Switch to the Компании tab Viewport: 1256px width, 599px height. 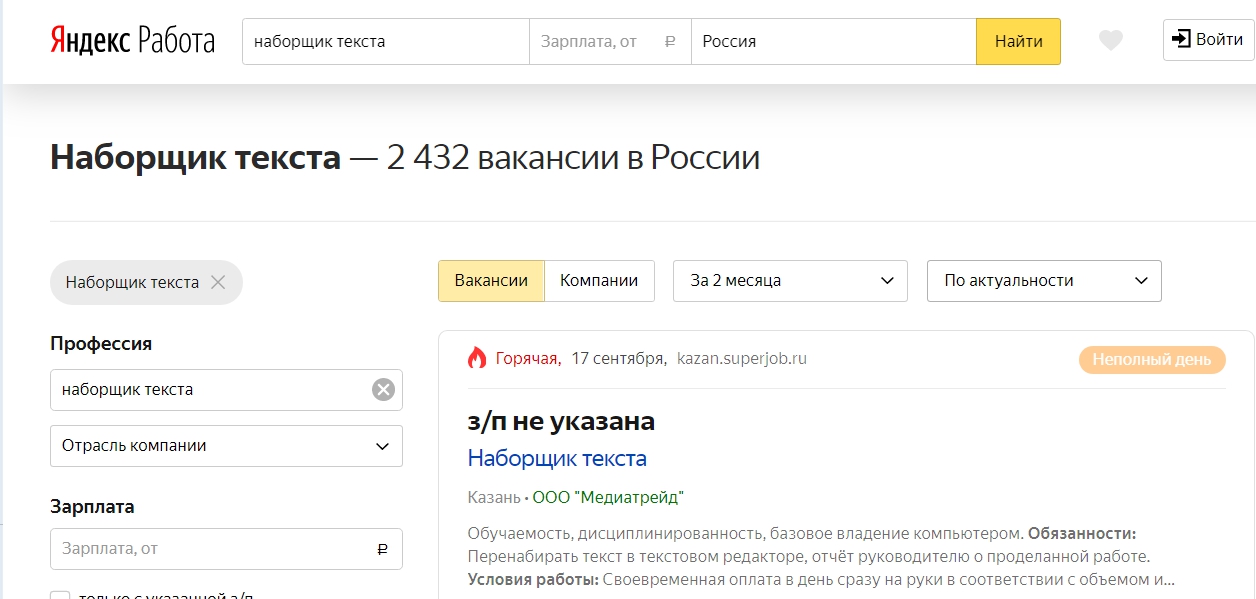[599, 281]
